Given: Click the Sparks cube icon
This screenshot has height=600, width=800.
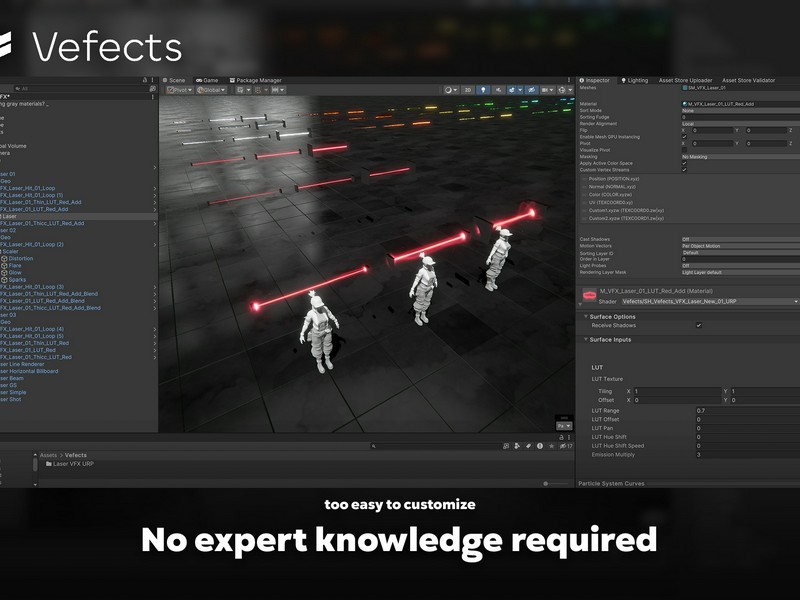Looking at the screenshot, I should click(4, 280).
